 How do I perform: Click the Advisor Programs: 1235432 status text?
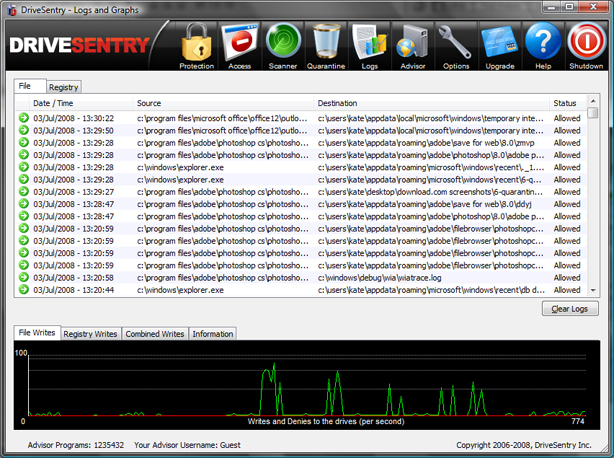pyautogui.click(x=76, y=445)
